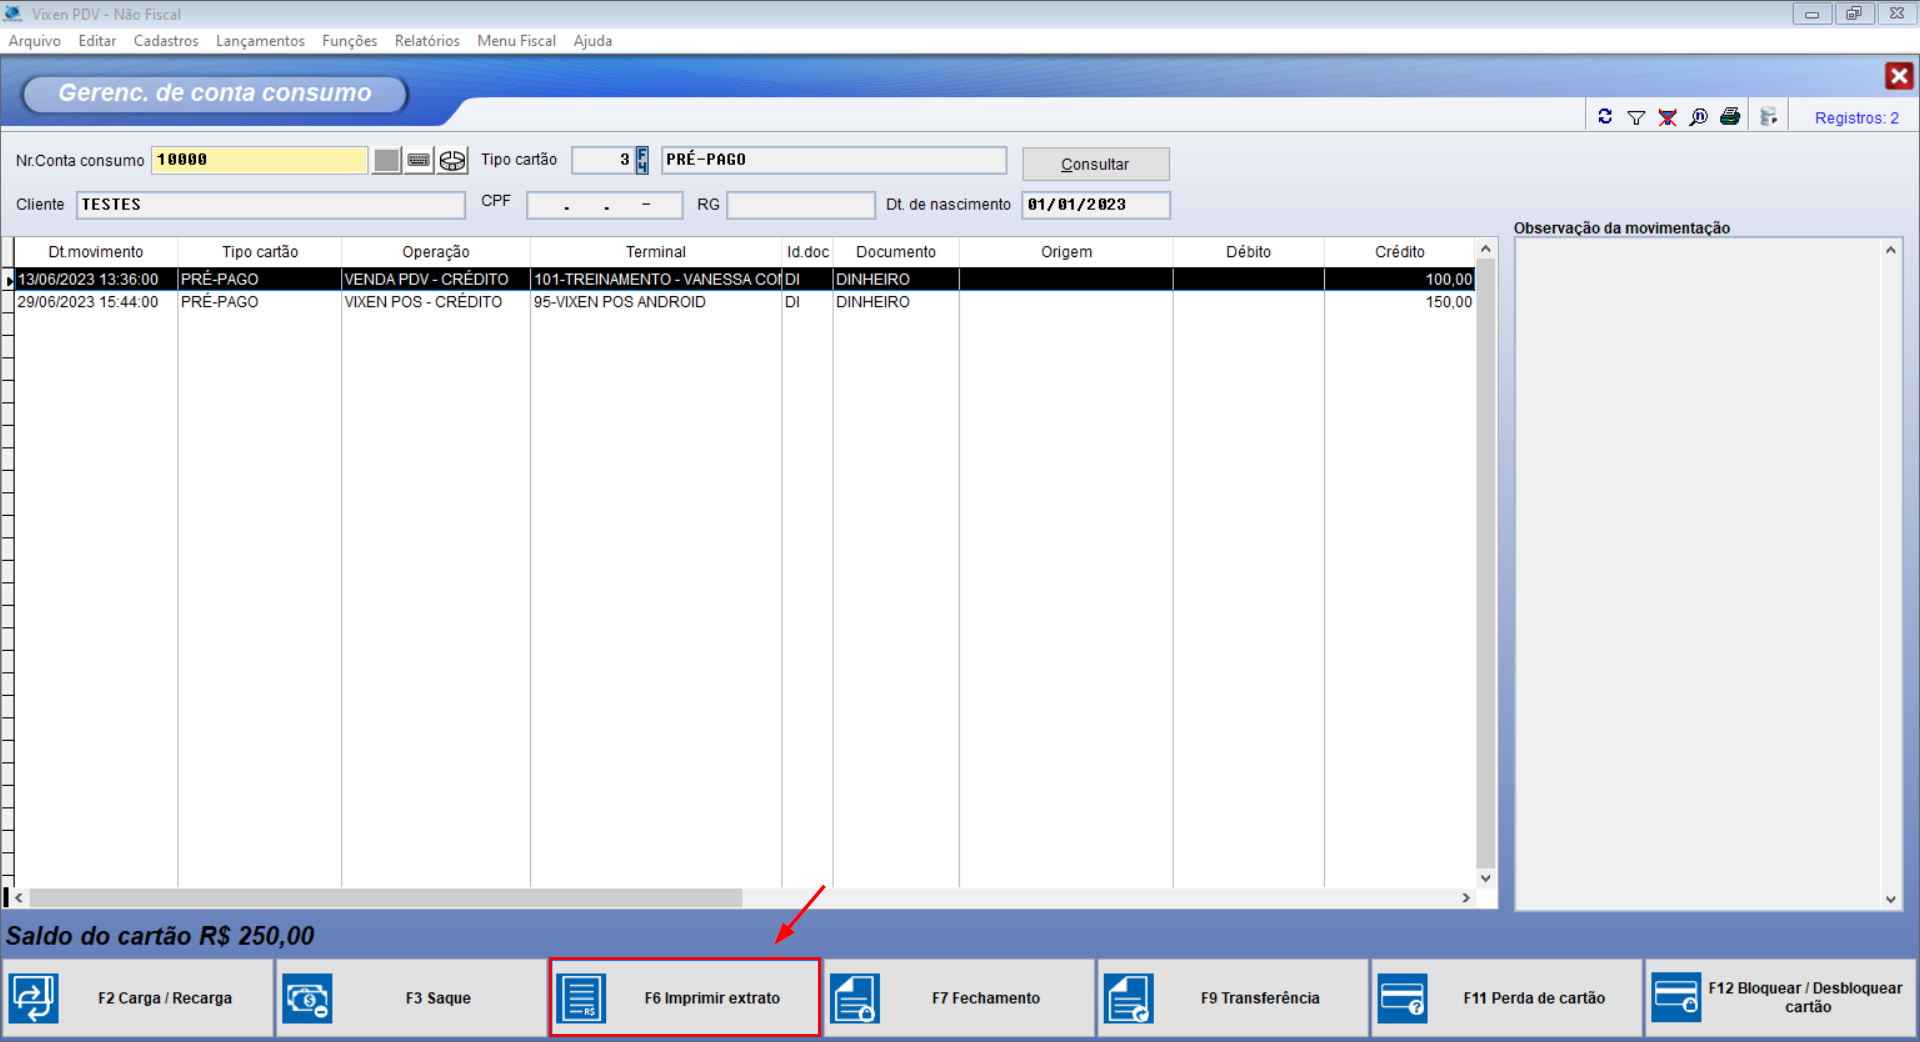Open the Lançamentos menu

click(x=260, y=41)
